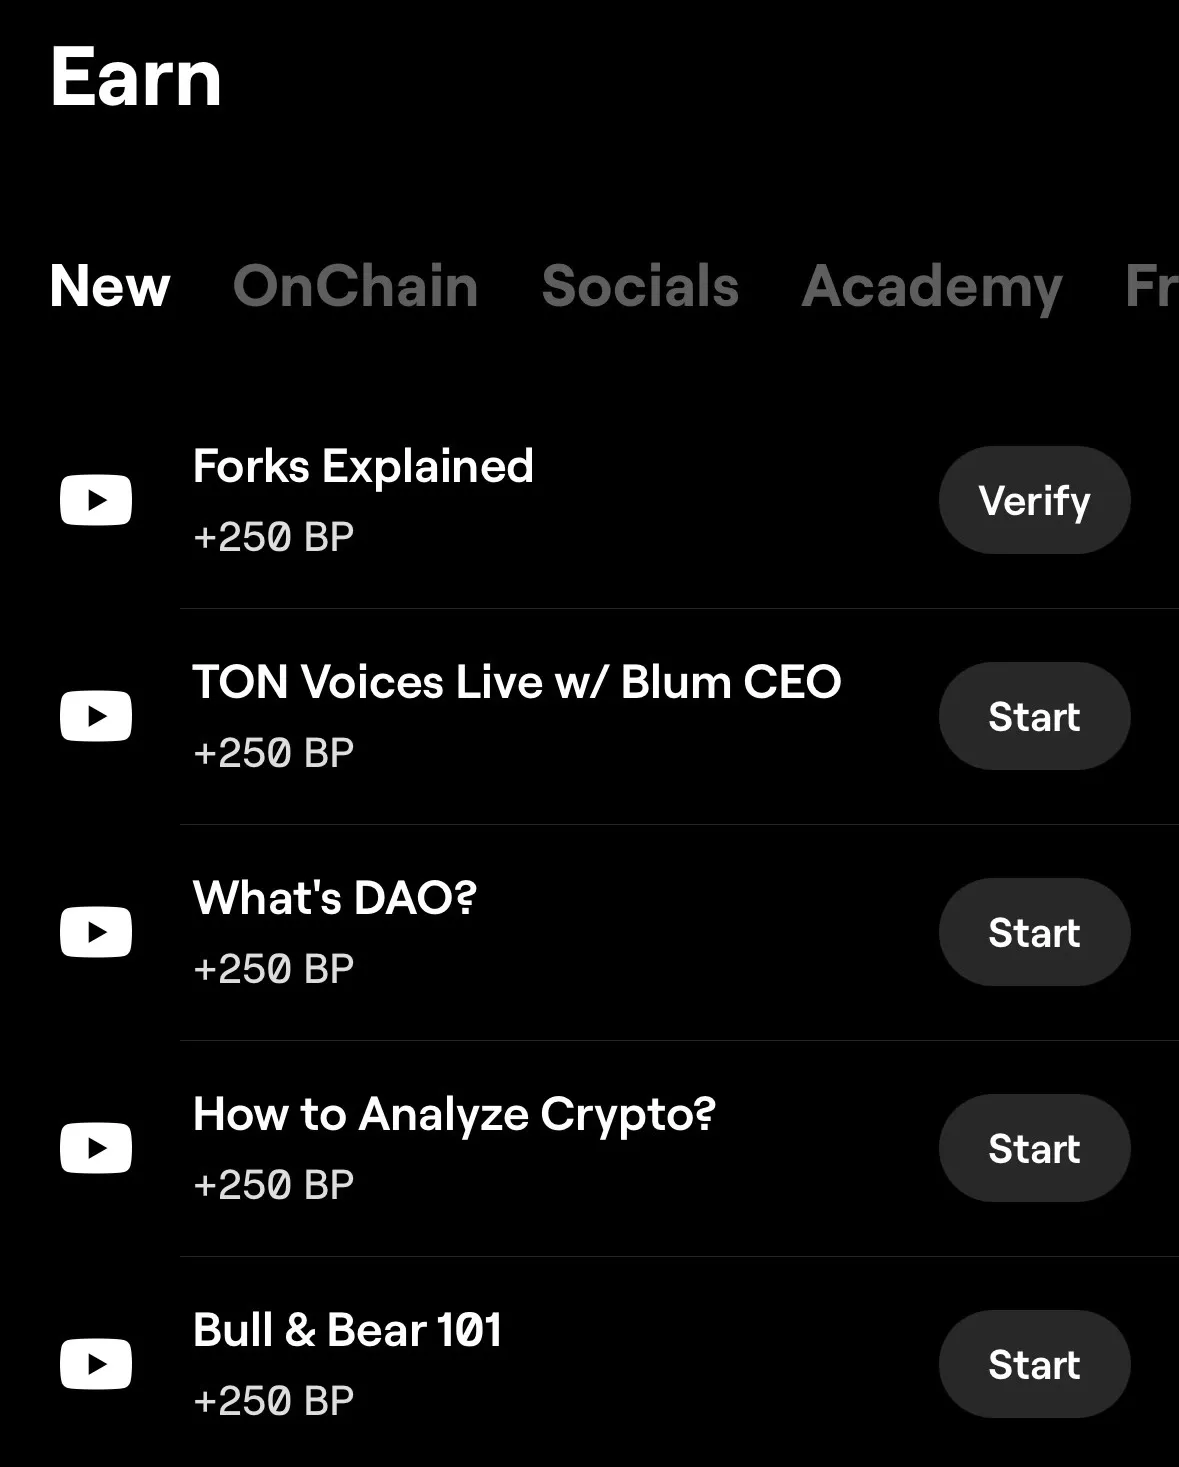This screenshot has height=1467, width=1179.
Task: Open the partially visible tab after Academy
Action: (x=1150, y=287)
